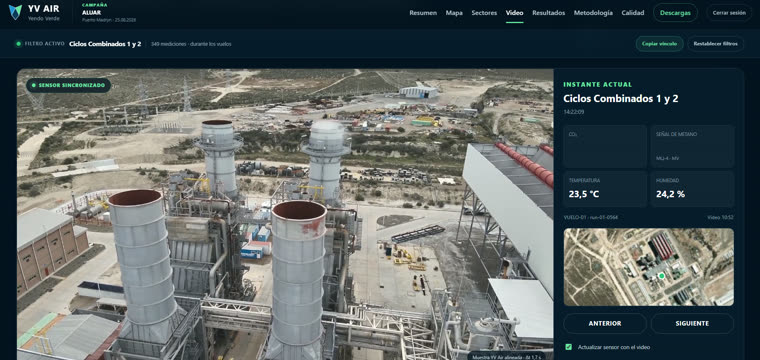Click the '349 mediciones' filter summary text
Screen dimensions: 760x360
(191, 44)
